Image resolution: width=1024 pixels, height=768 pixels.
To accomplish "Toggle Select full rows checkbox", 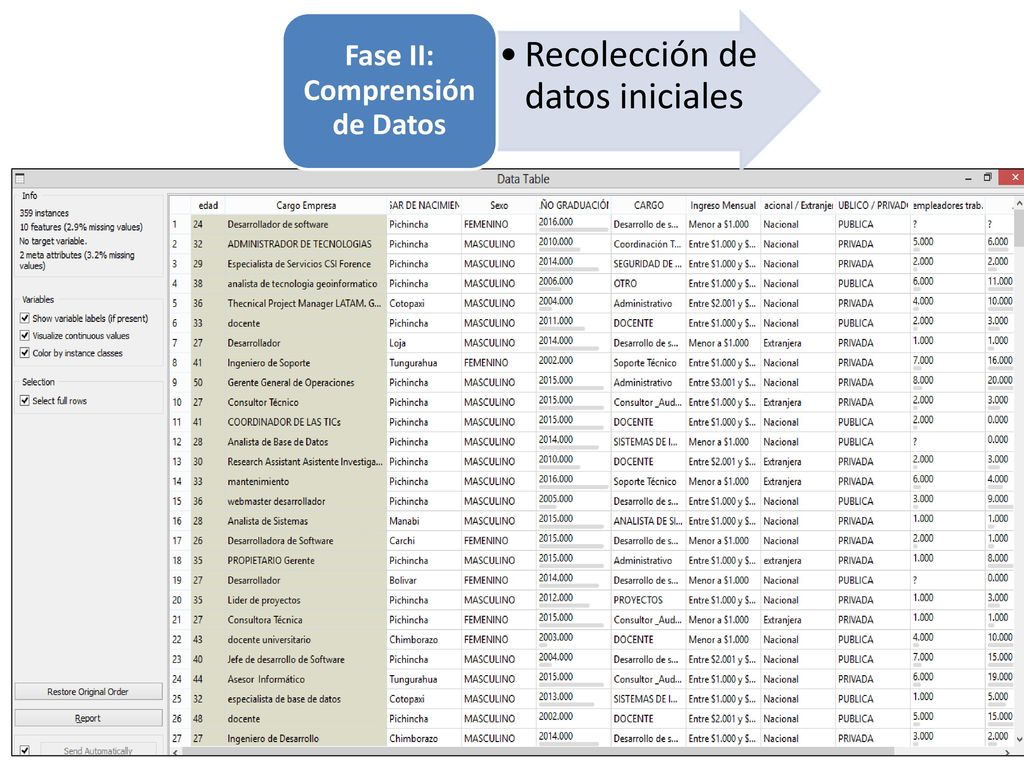I will [25, 400].
